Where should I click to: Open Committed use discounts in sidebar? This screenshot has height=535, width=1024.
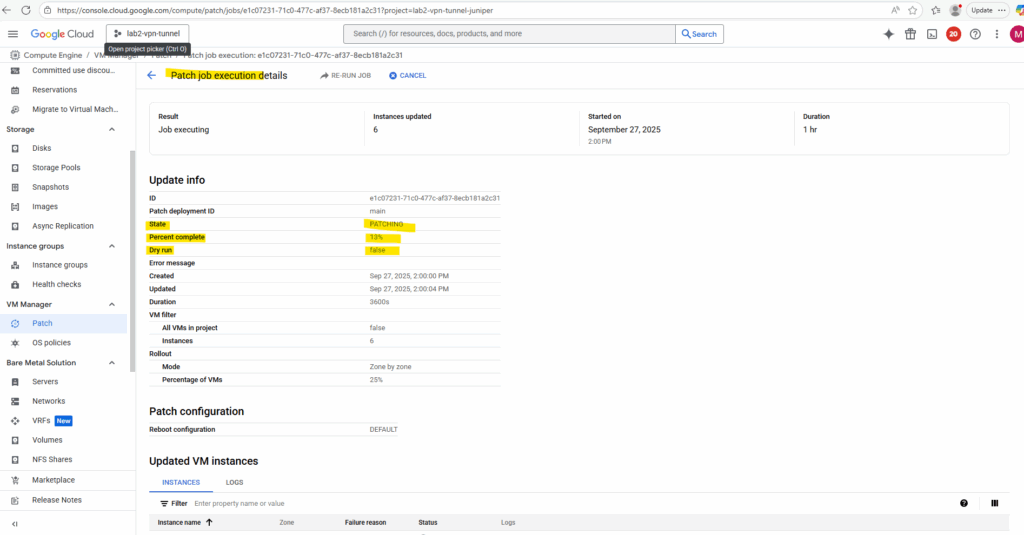click(x=73, y=71)
